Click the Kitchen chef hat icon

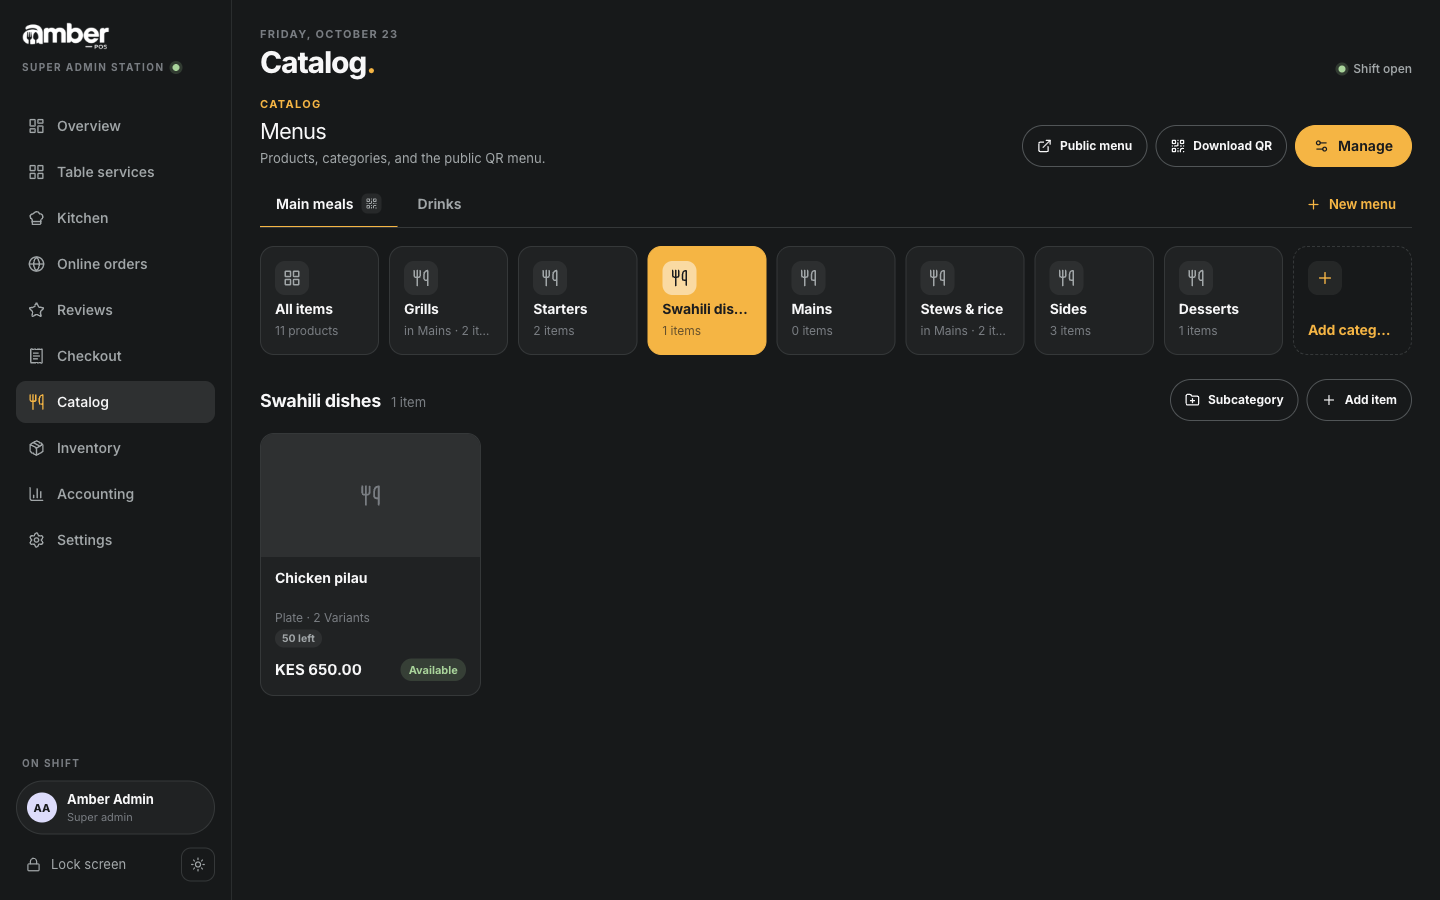[37, 218]
